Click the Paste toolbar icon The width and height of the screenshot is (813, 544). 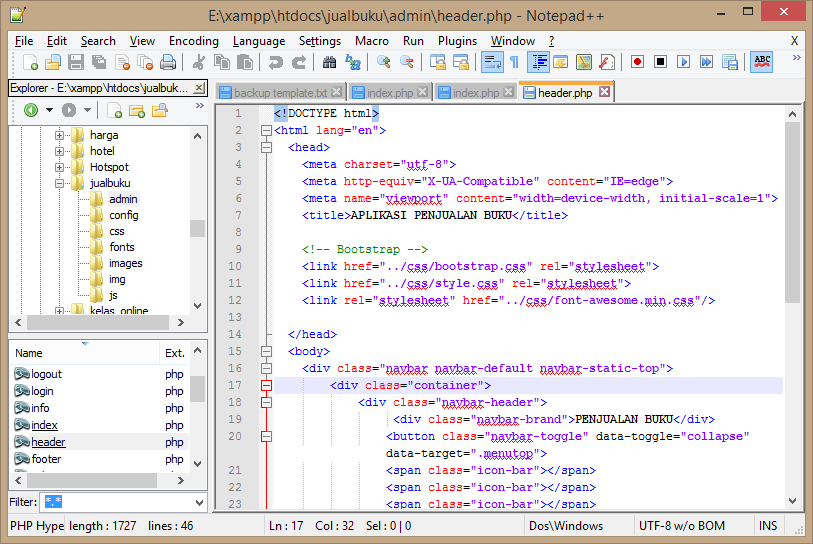click(x=244, y=62)
